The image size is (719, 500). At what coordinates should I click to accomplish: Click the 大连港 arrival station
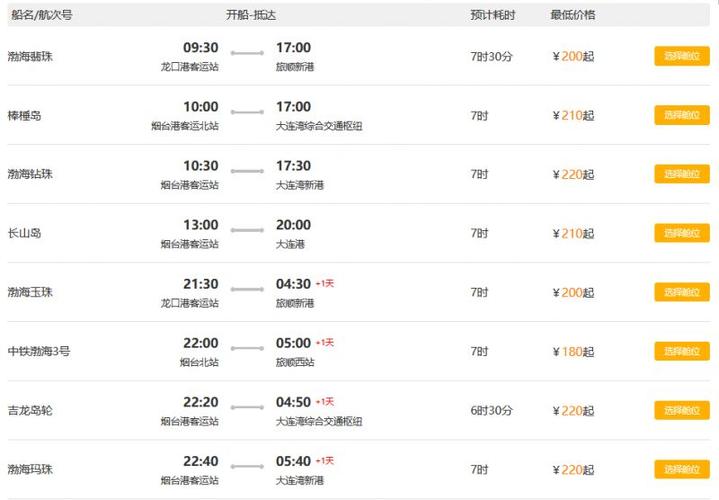289,243
